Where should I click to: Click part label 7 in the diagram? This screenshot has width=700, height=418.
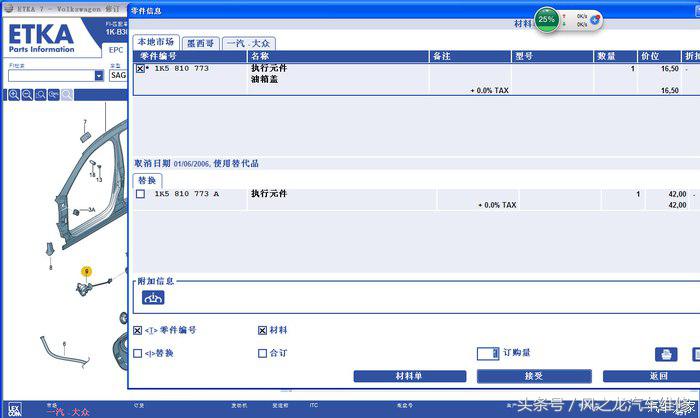tap(85, 122)
